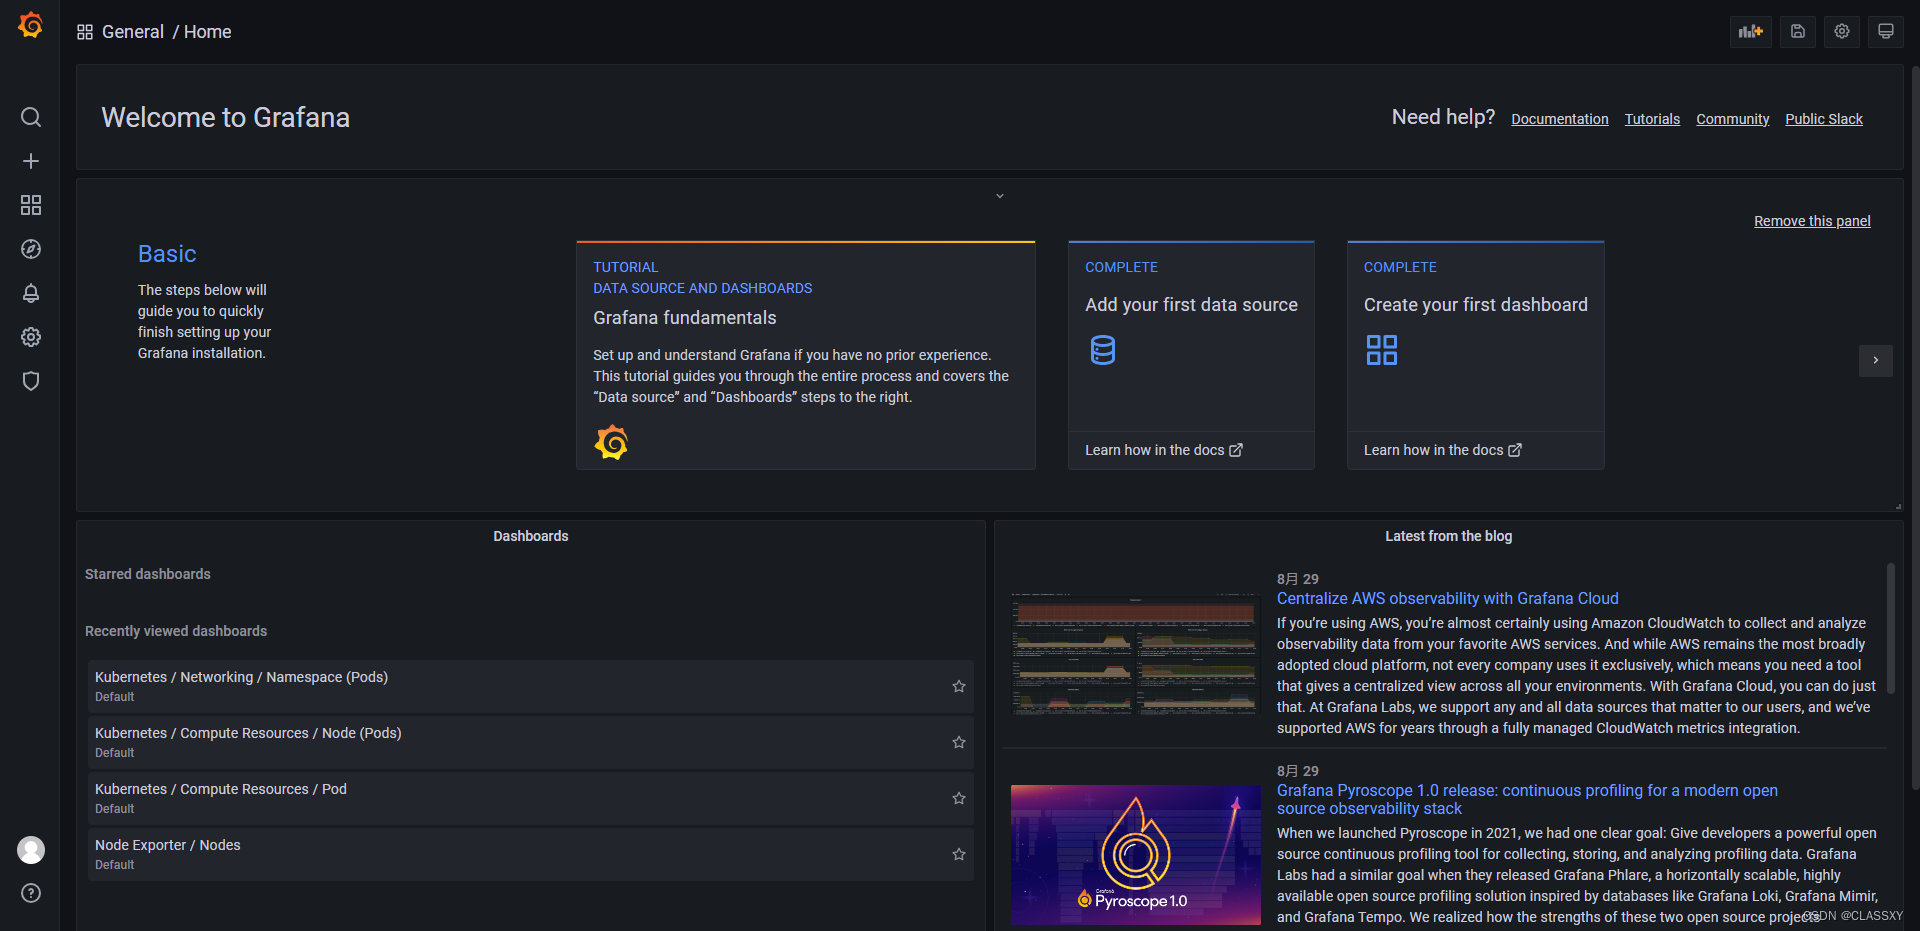Star Kubernetes Networking Namespace (Pods) dashboard
The image size is (1920, 931).
coord(959,686)
